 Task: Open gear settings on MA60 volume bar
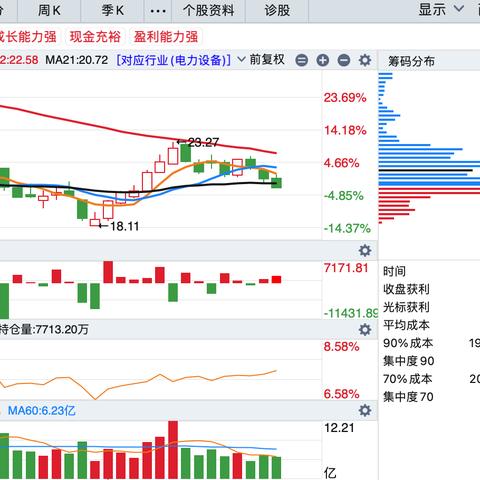point(365,410)
